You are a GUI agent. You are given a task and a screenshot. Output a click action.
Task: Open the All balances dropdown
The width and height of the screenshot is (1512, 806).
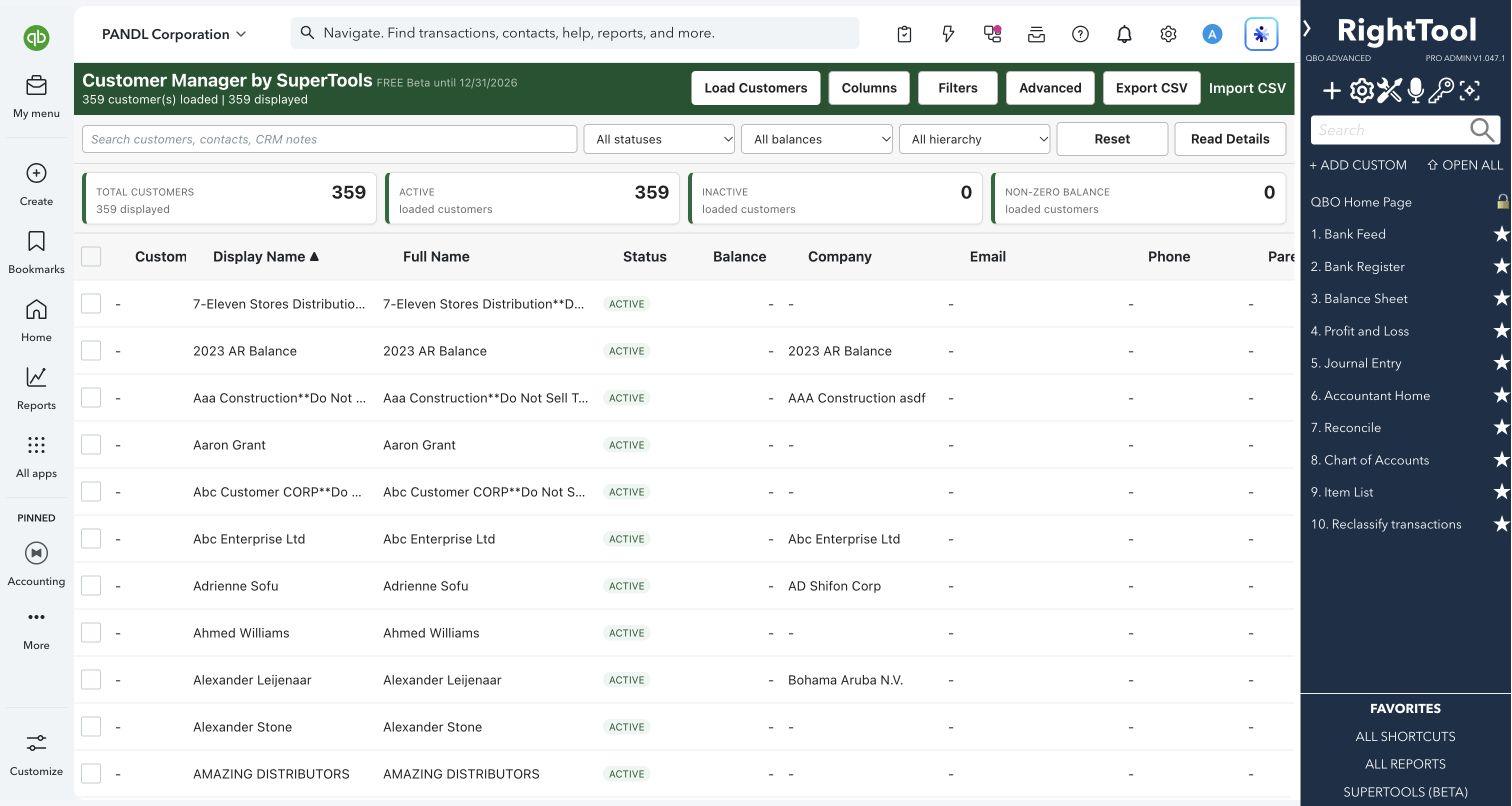817,139
